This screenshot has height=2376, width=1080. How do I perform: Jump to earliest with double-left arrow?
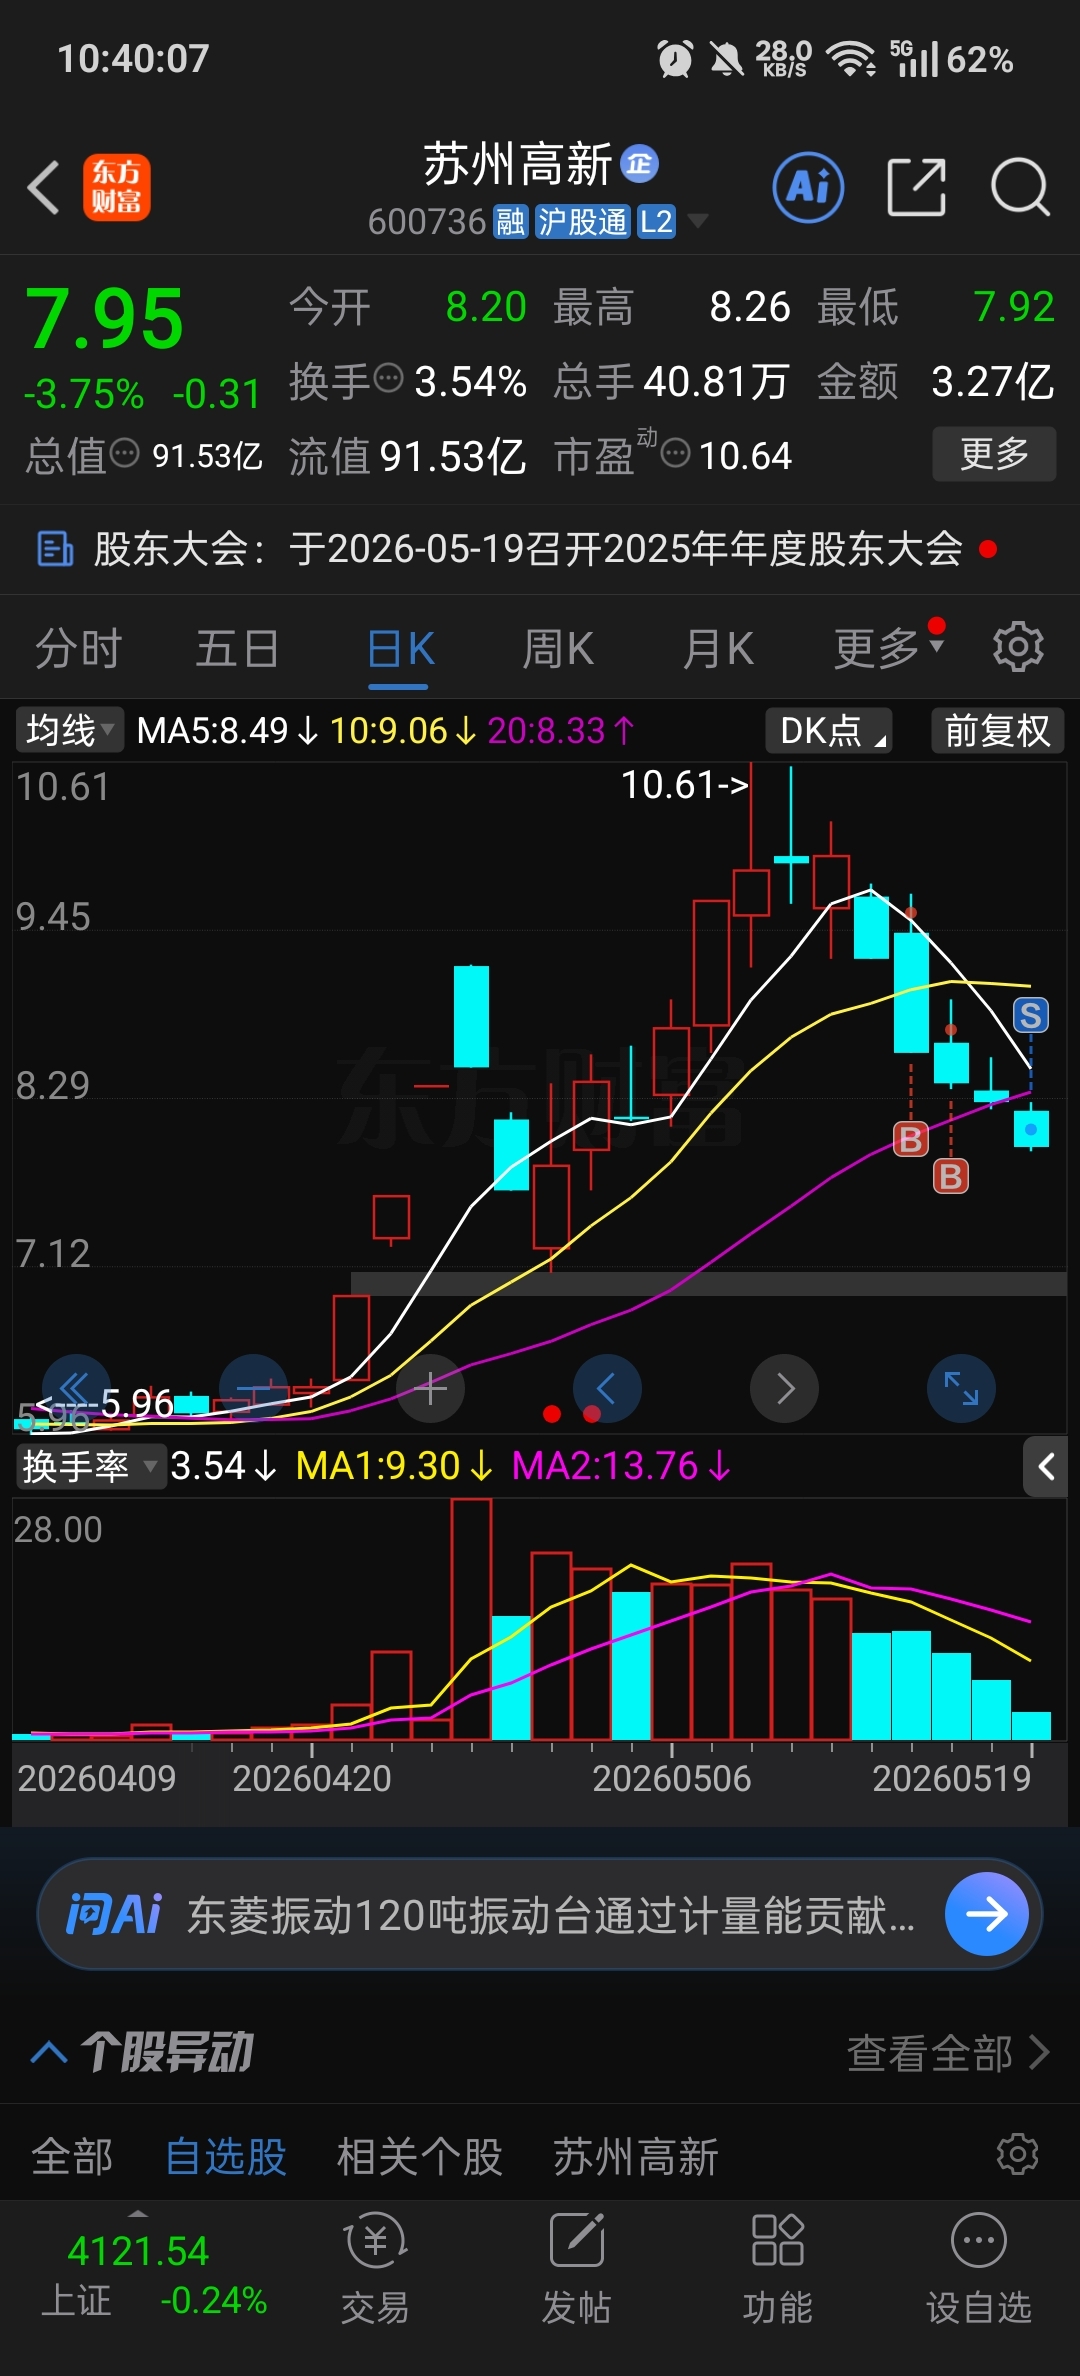click(76, 1388)
